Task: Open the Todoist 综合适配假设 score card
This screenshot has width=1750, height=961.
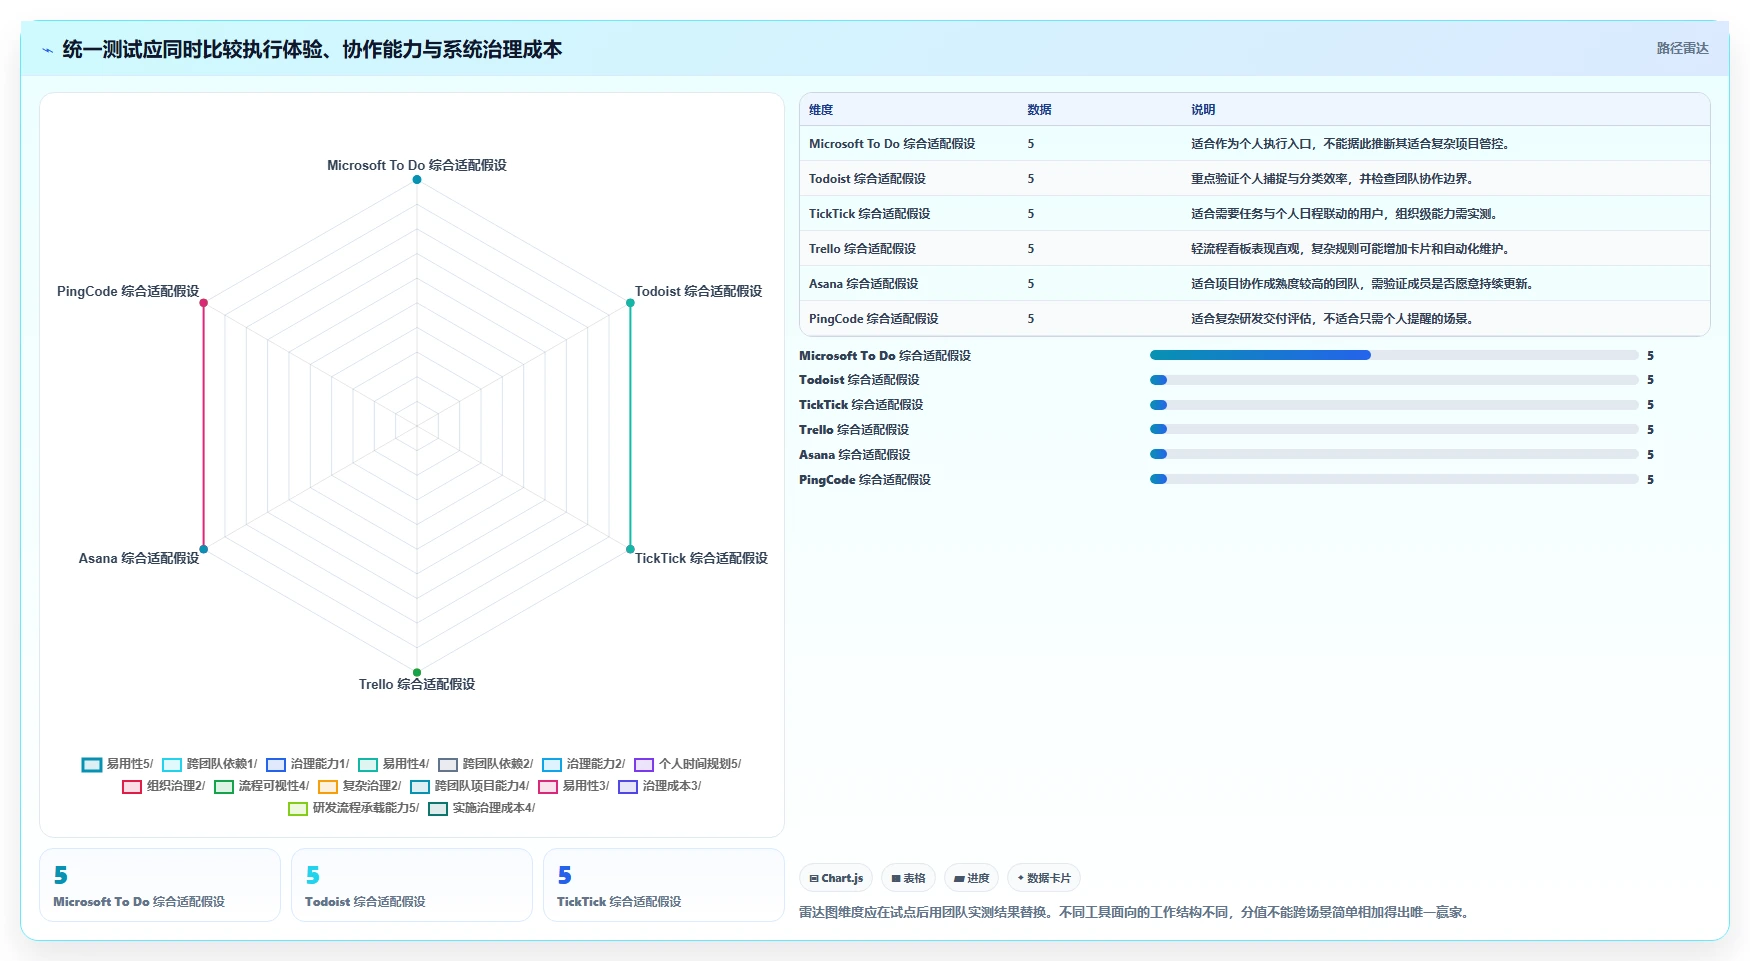Action: point(412,885)
